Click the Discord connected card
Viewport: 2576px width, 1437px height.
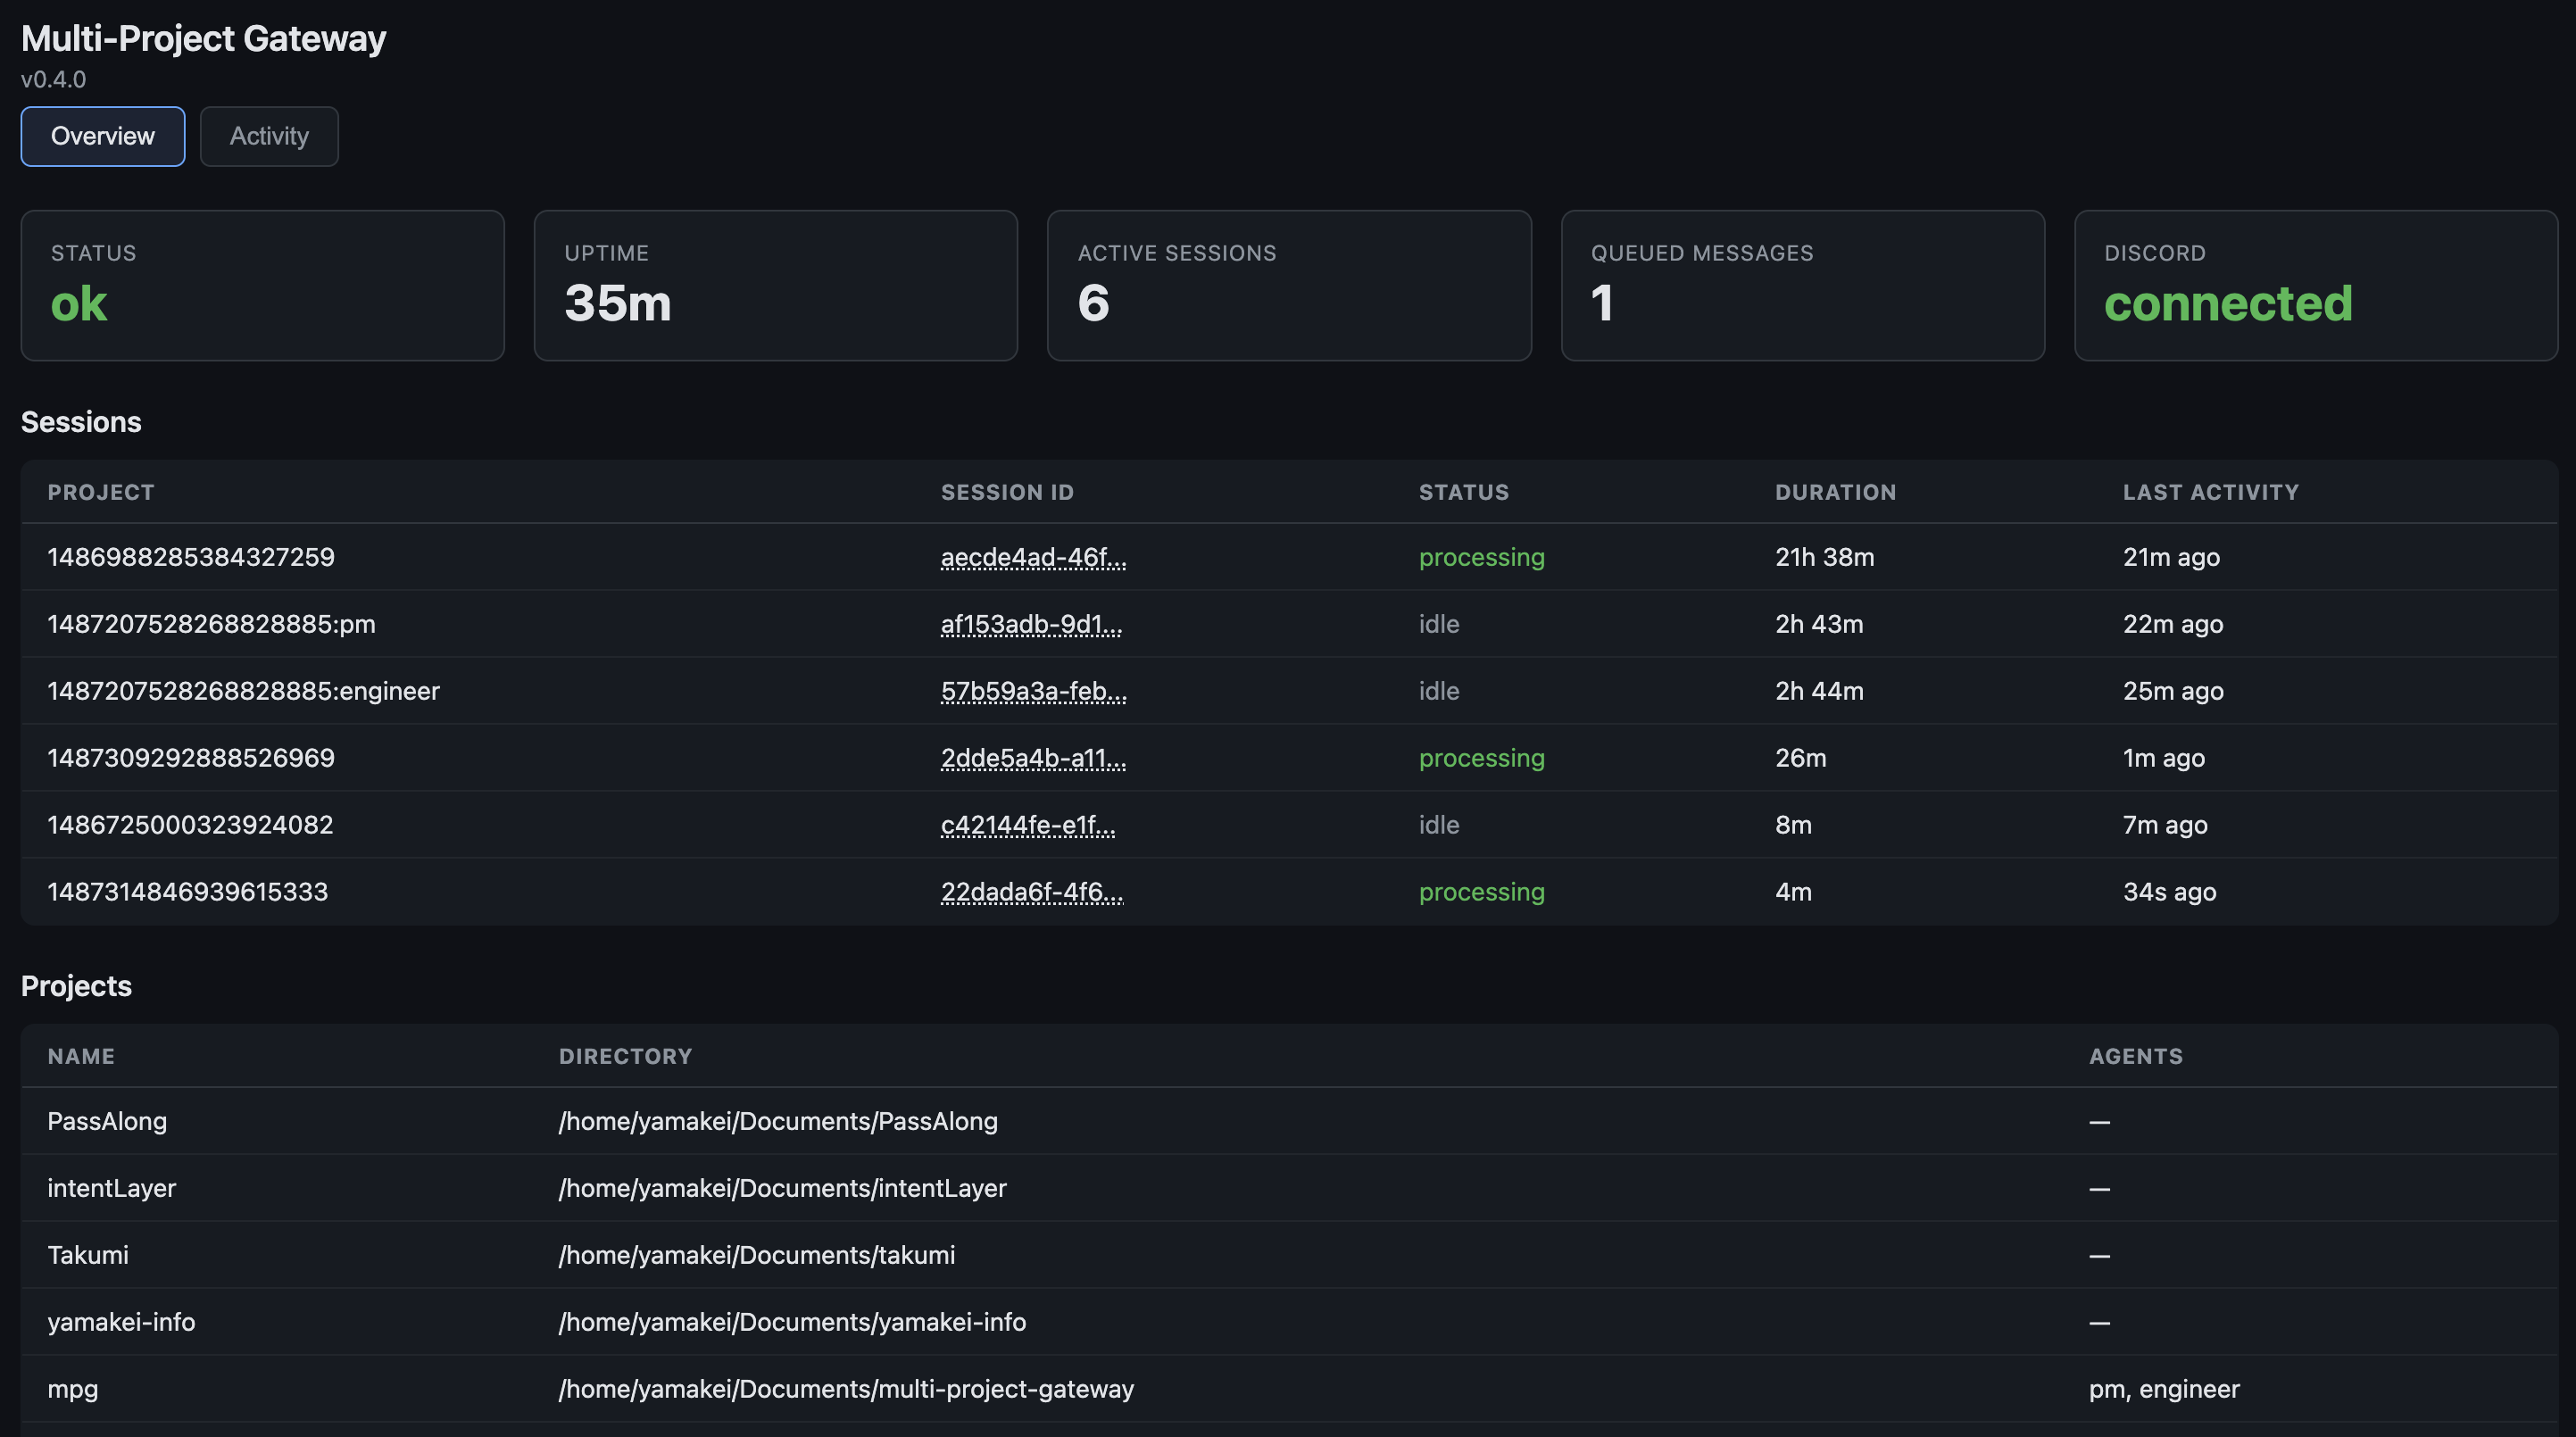2315,285
